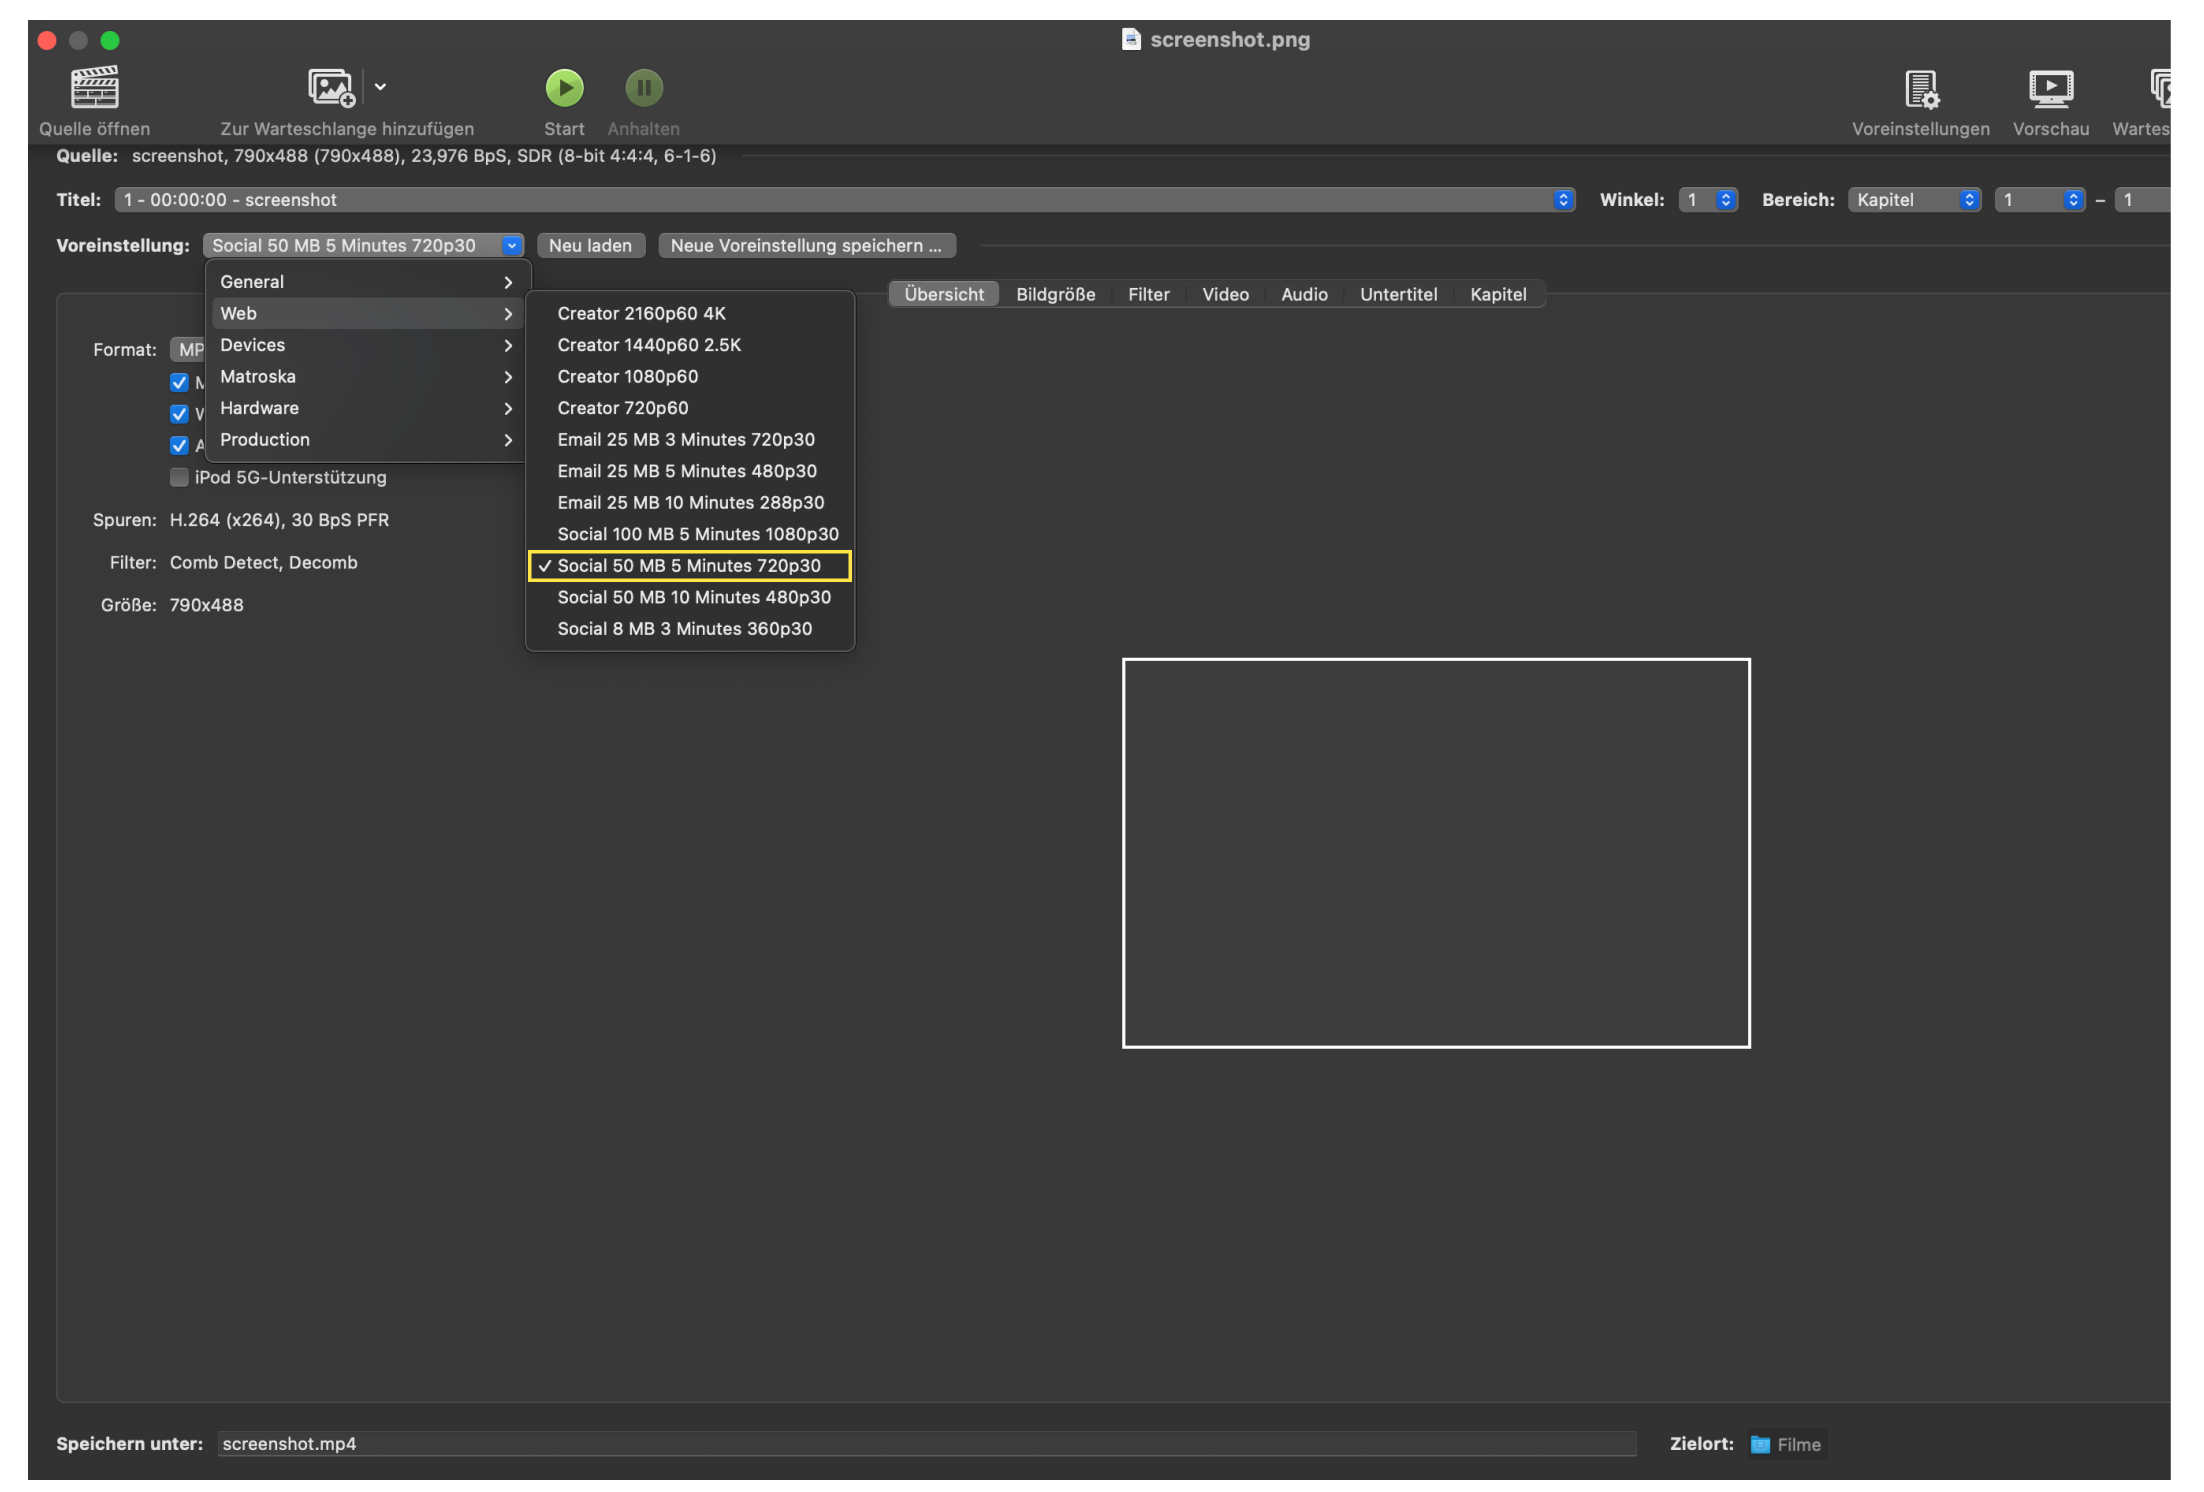
Task: Click the Neu laden button
Action: (591, 246)
